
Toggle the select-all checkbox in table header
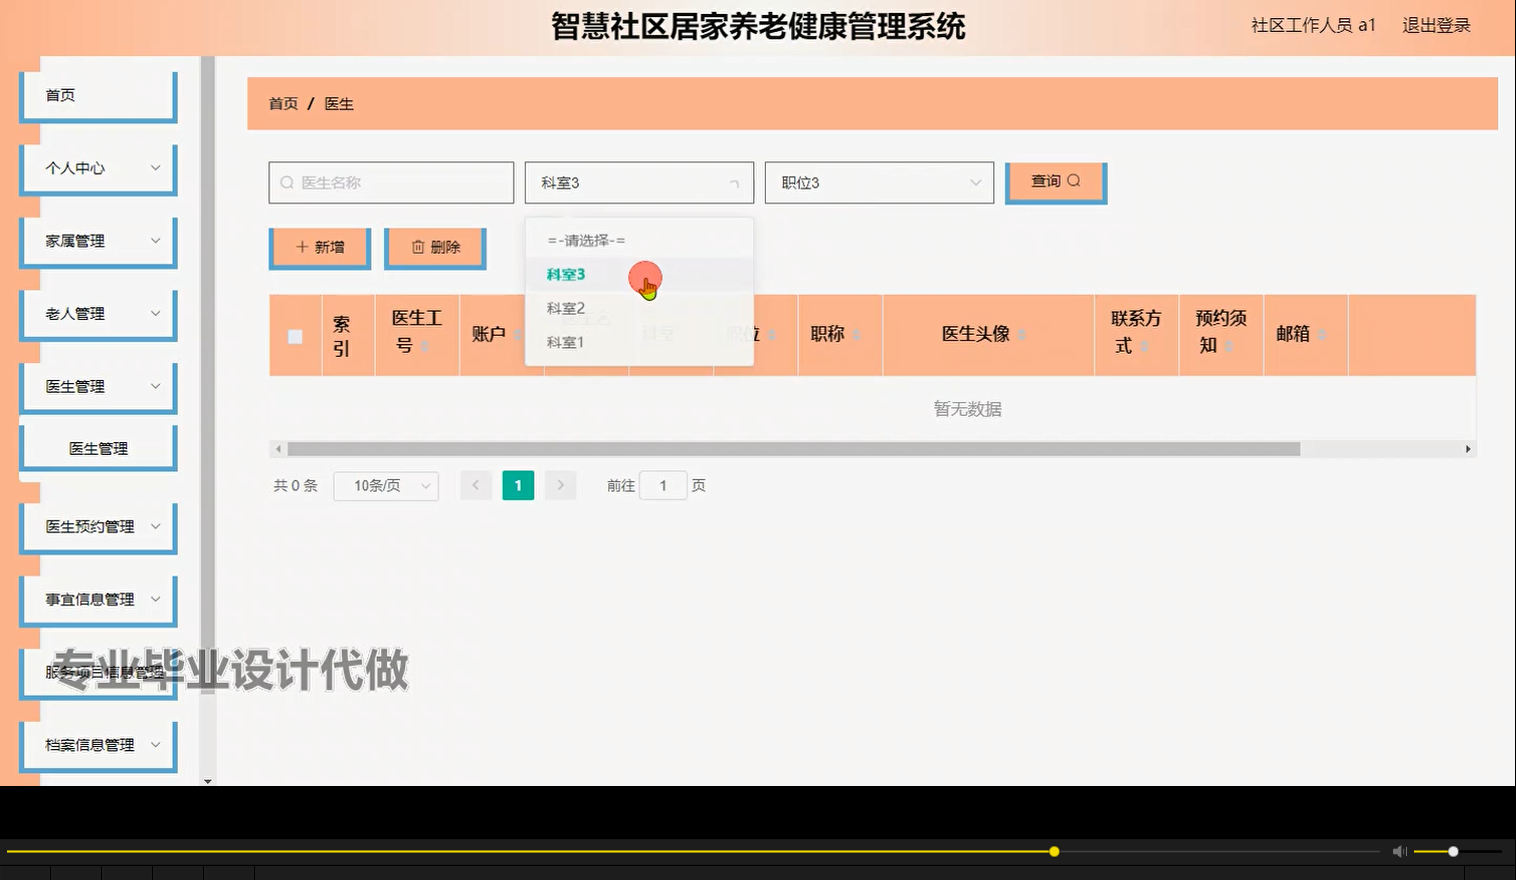pyautogui.click(x=294, y=337)
